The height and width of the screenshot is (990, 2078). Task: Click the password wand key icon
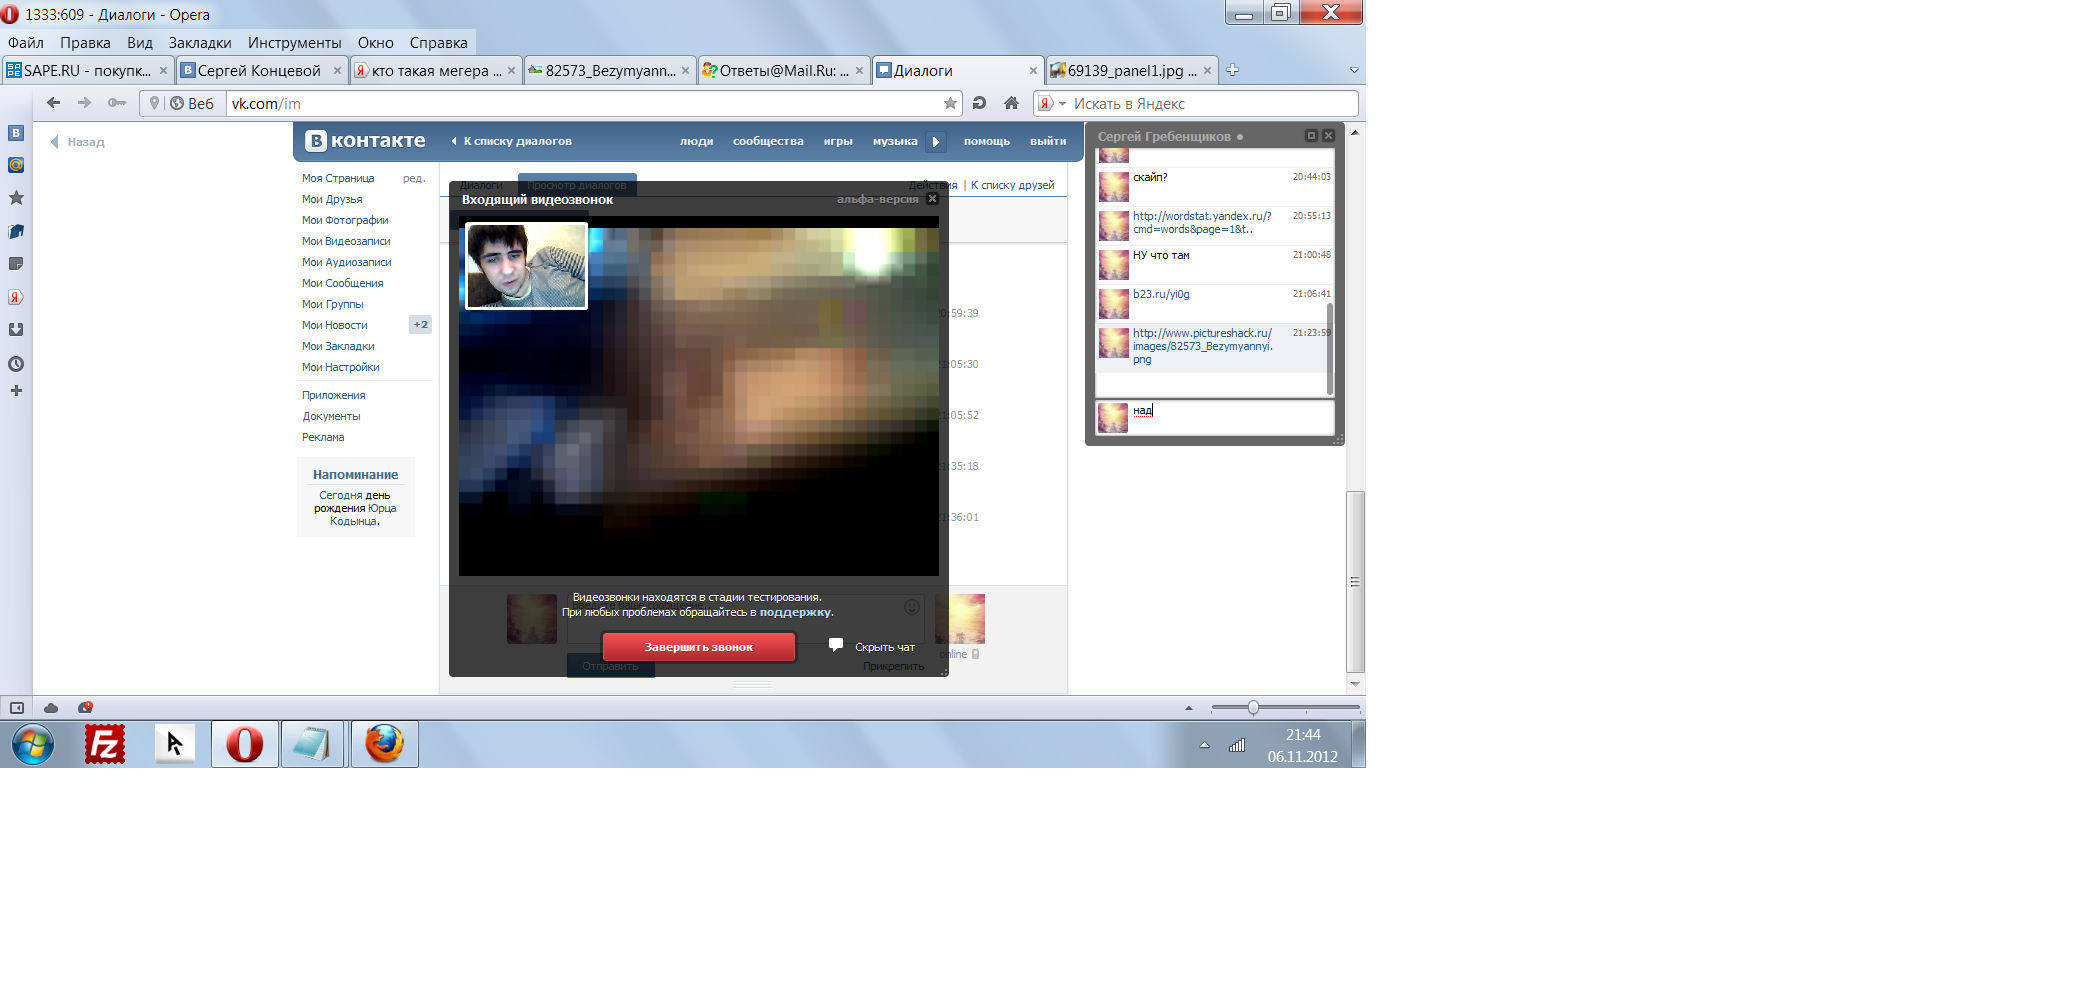coord(117,103)
